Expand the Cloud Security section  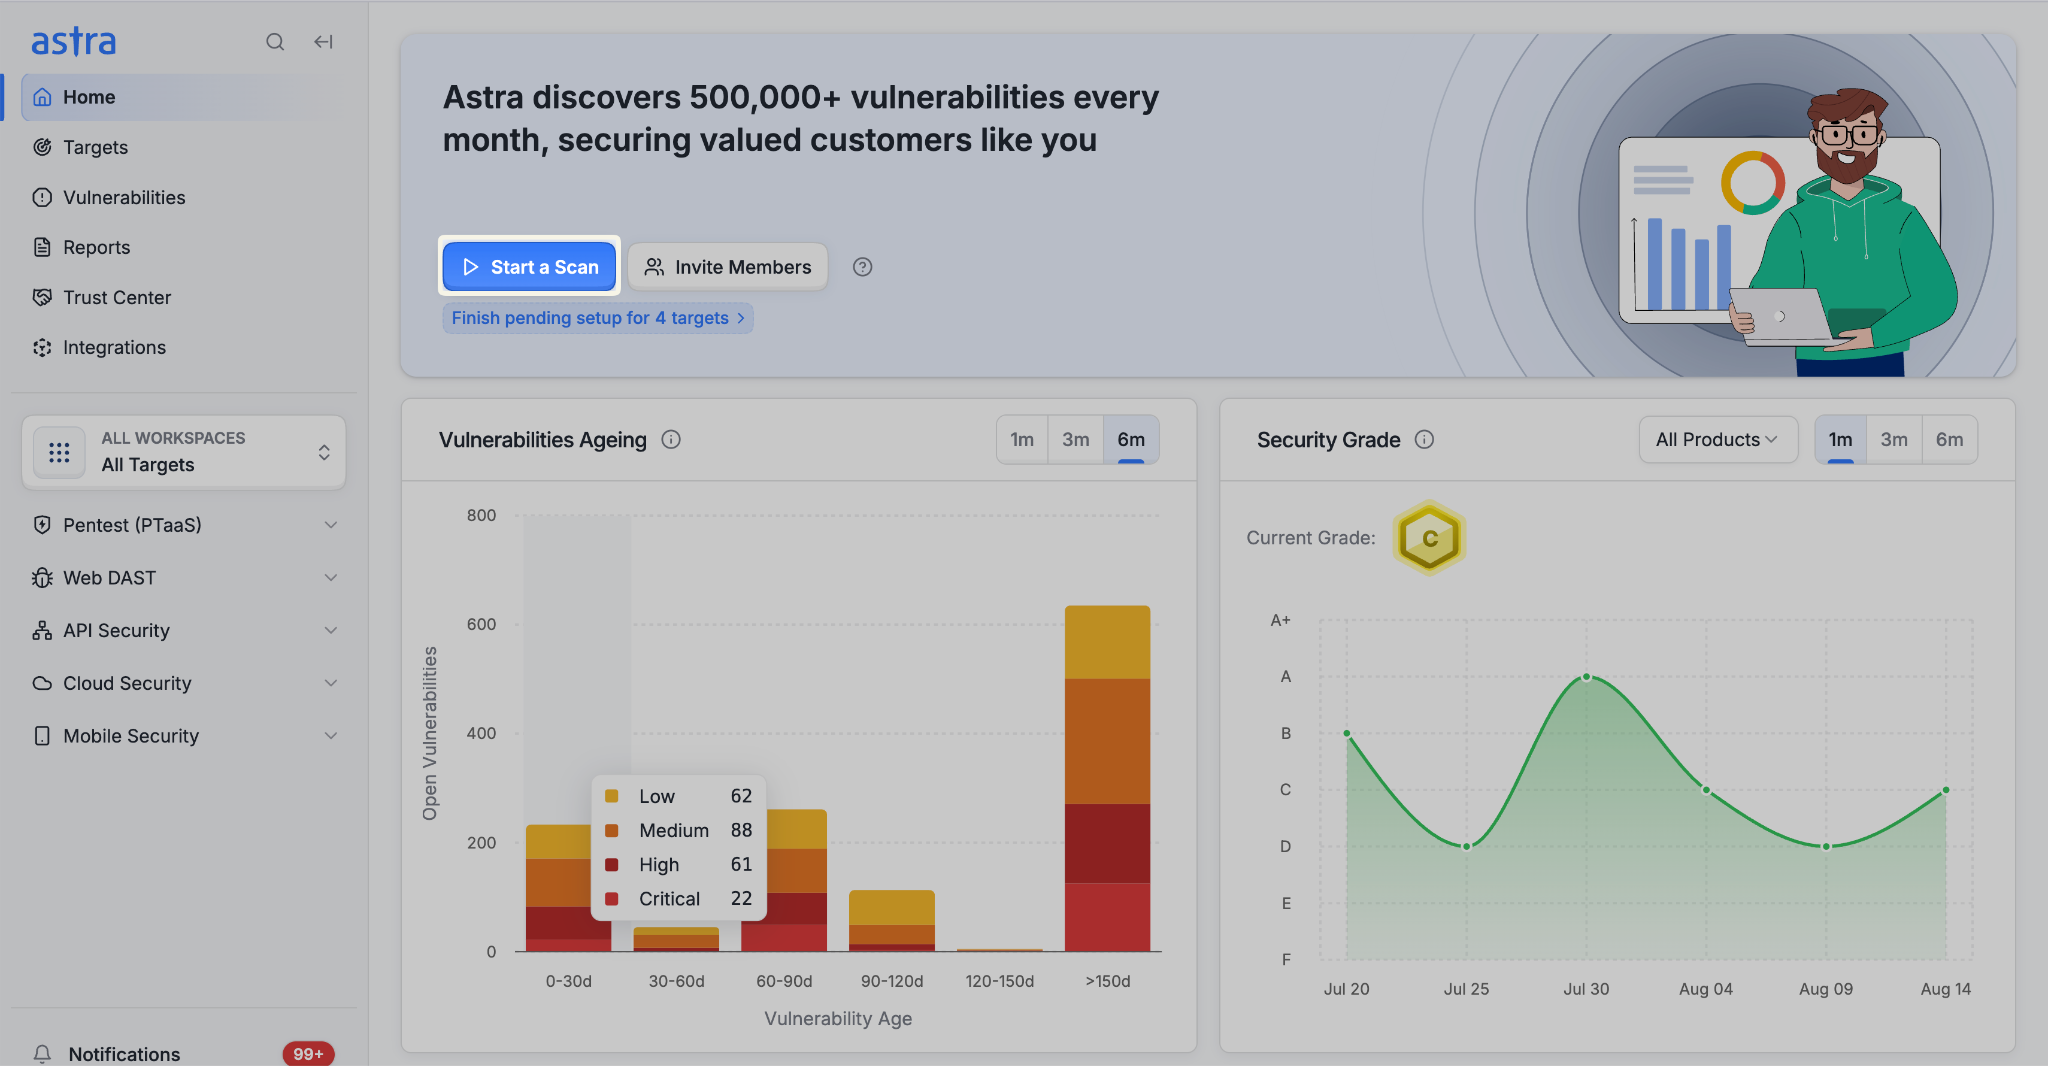[x=185, y=683]
